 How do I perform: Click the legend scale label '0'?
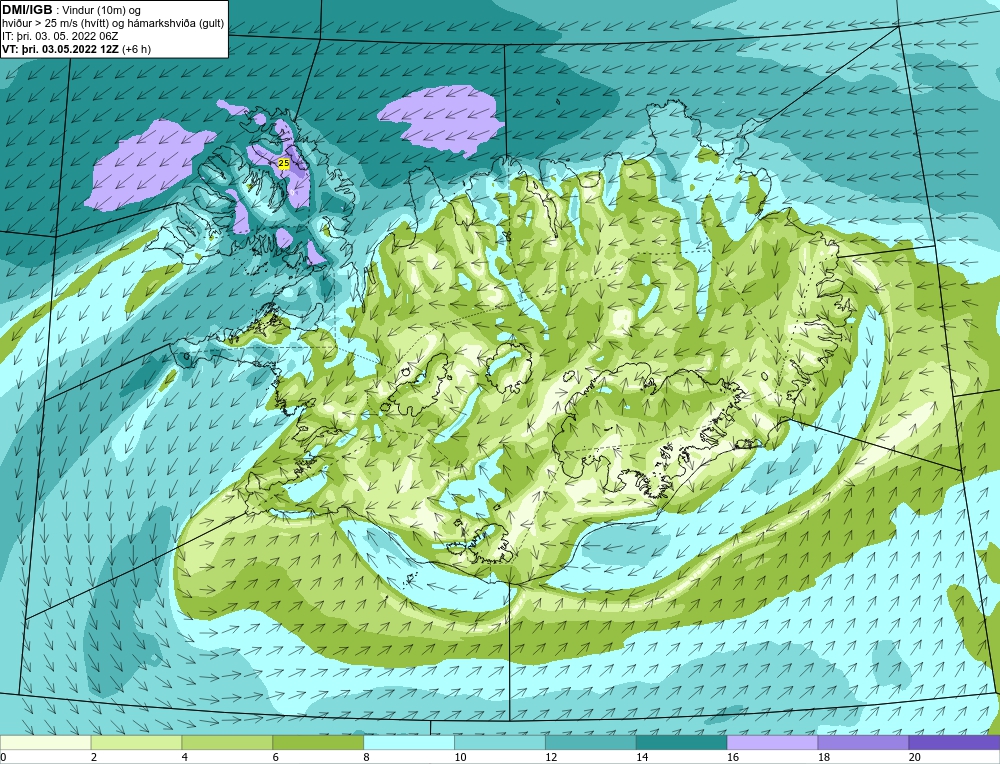(3, 757)
